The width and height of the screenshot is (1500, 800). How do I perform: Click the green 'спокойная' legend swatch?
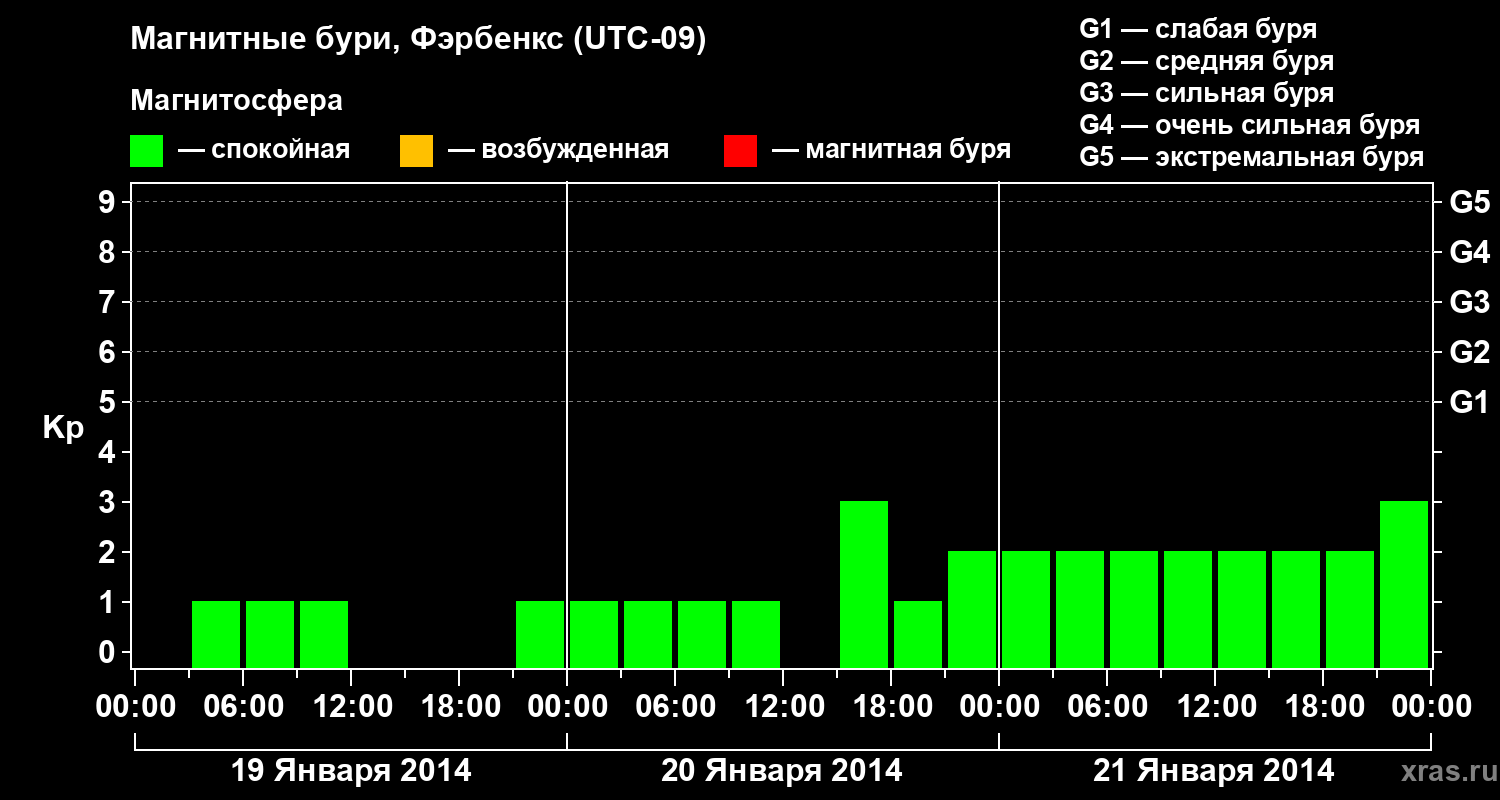tap(147, 151)
